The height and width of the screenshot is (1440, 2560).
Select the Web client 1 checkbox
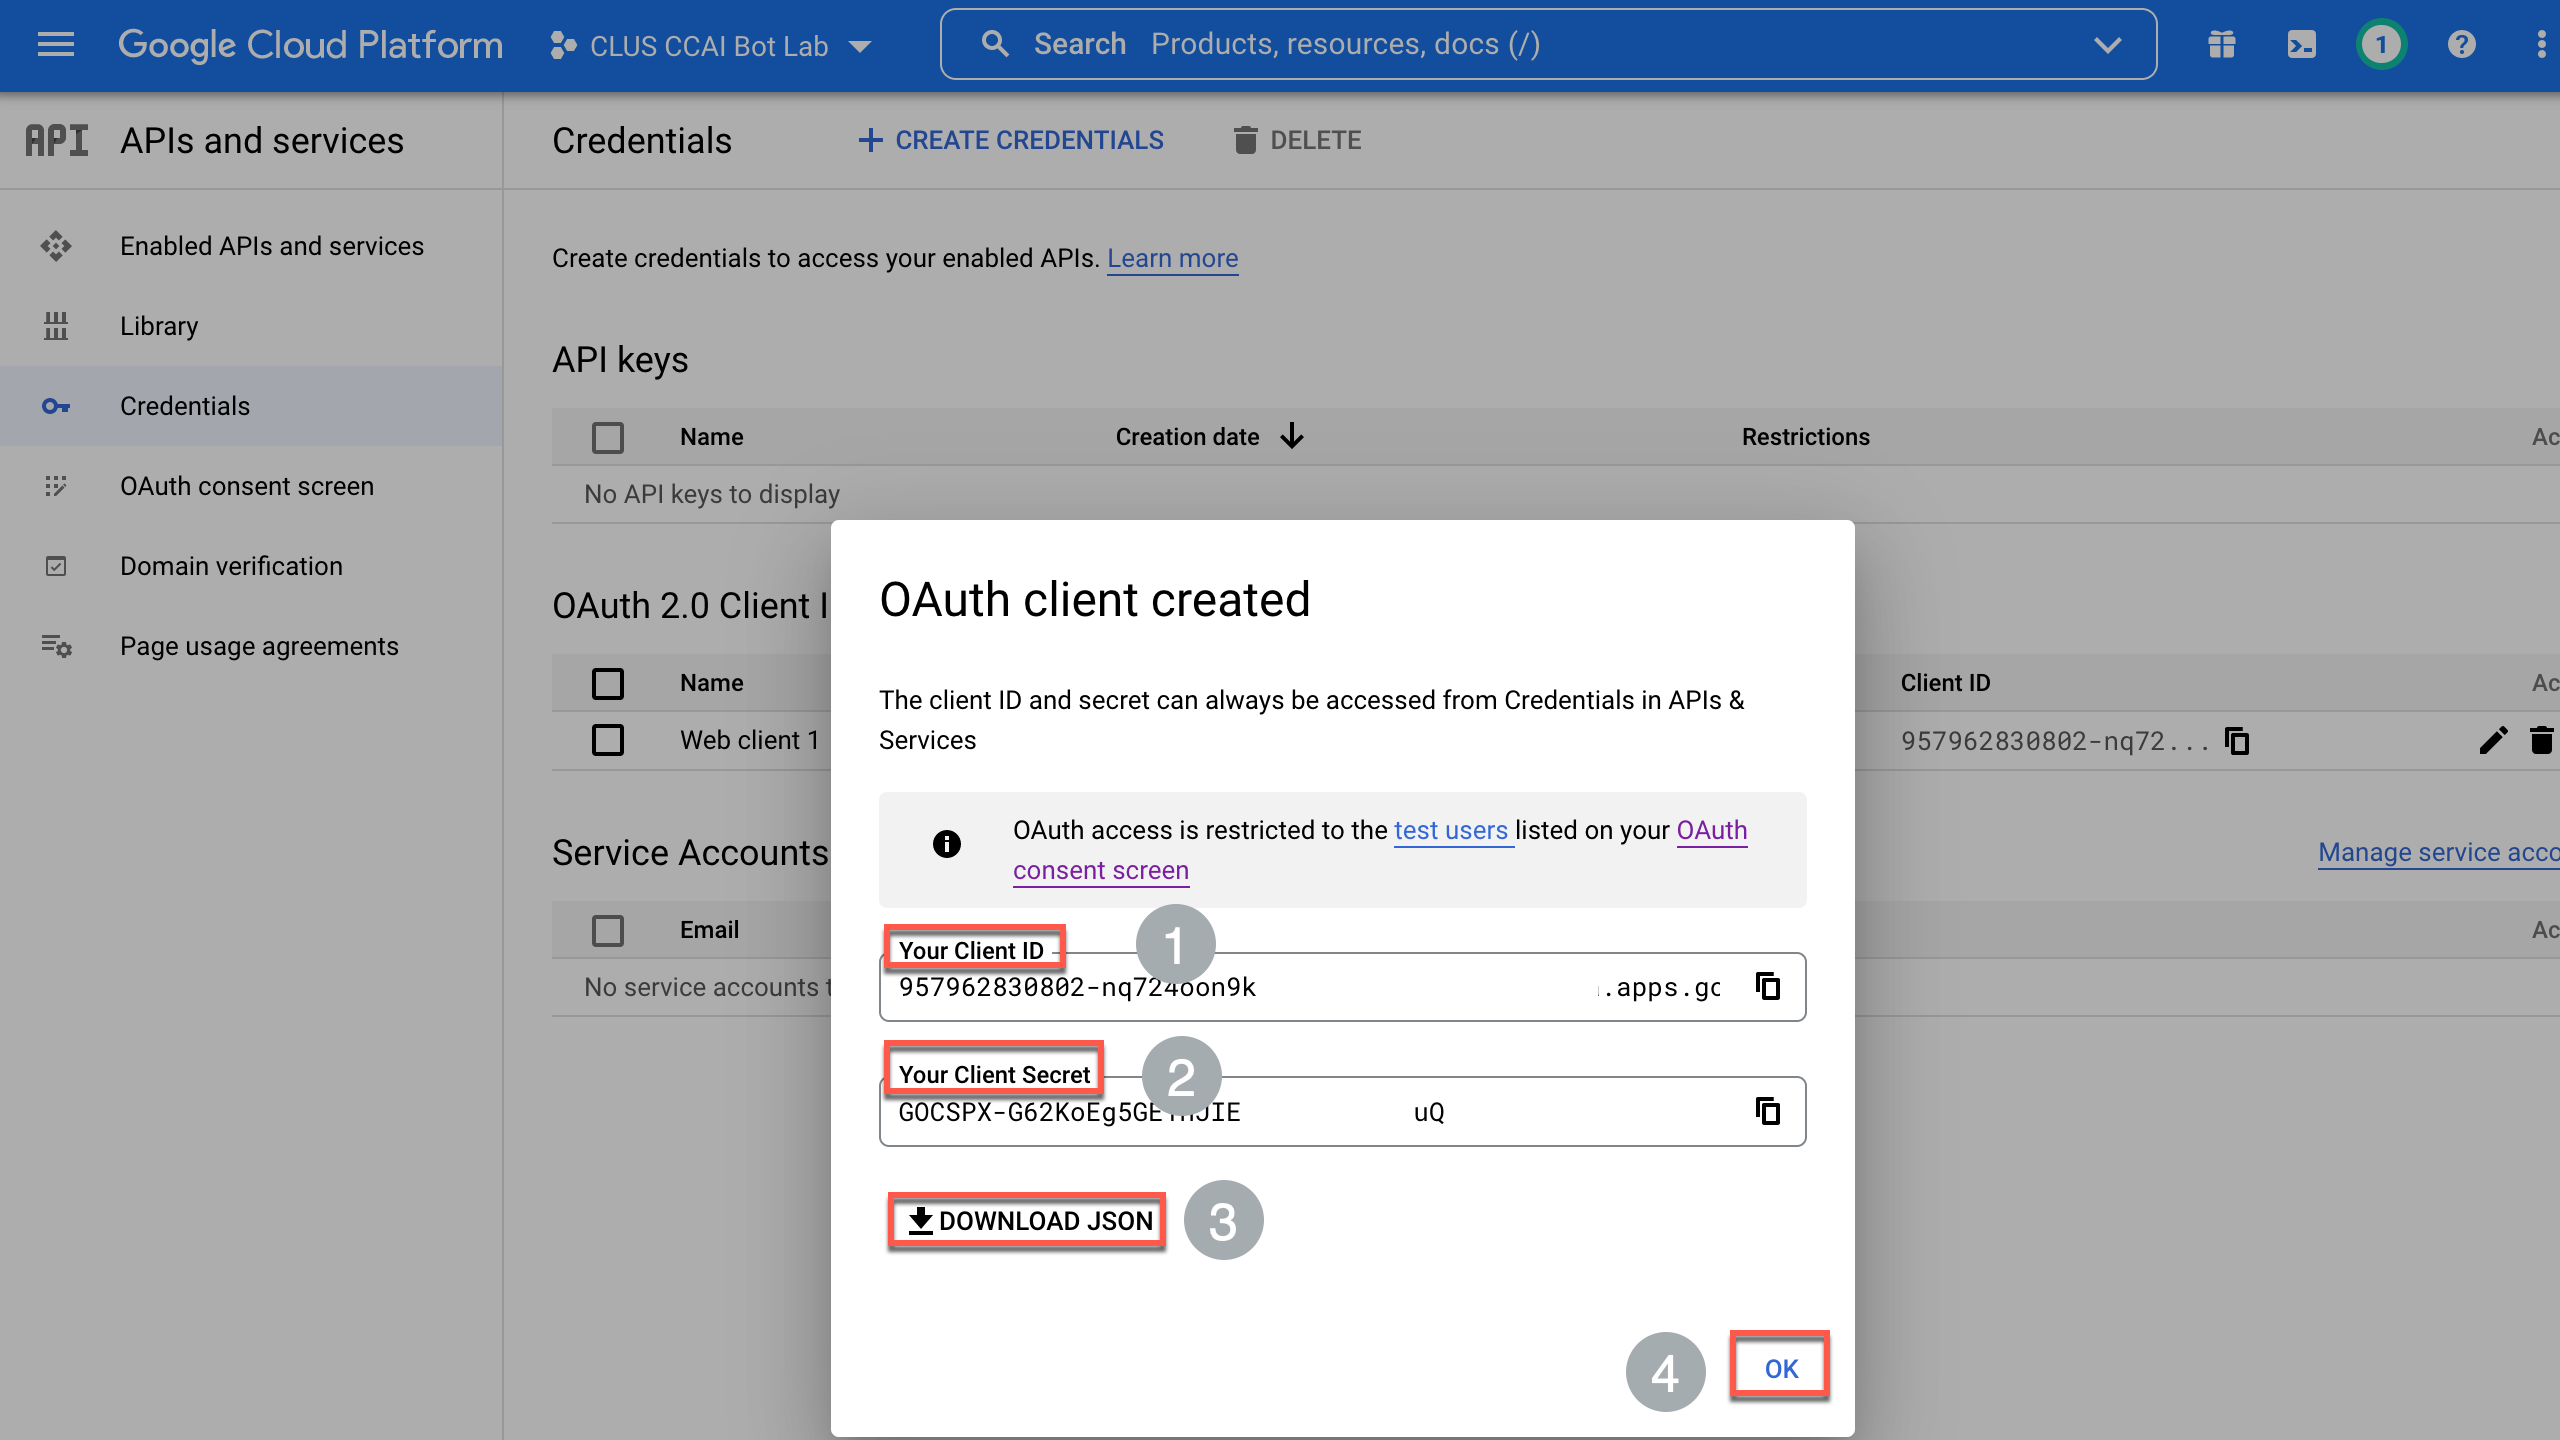(608, 740)
